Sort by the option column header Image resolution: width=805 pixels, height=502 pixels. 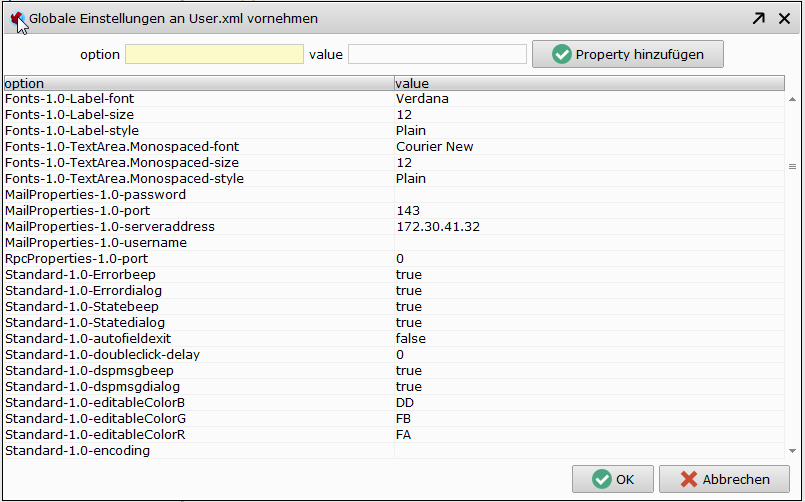199,83
